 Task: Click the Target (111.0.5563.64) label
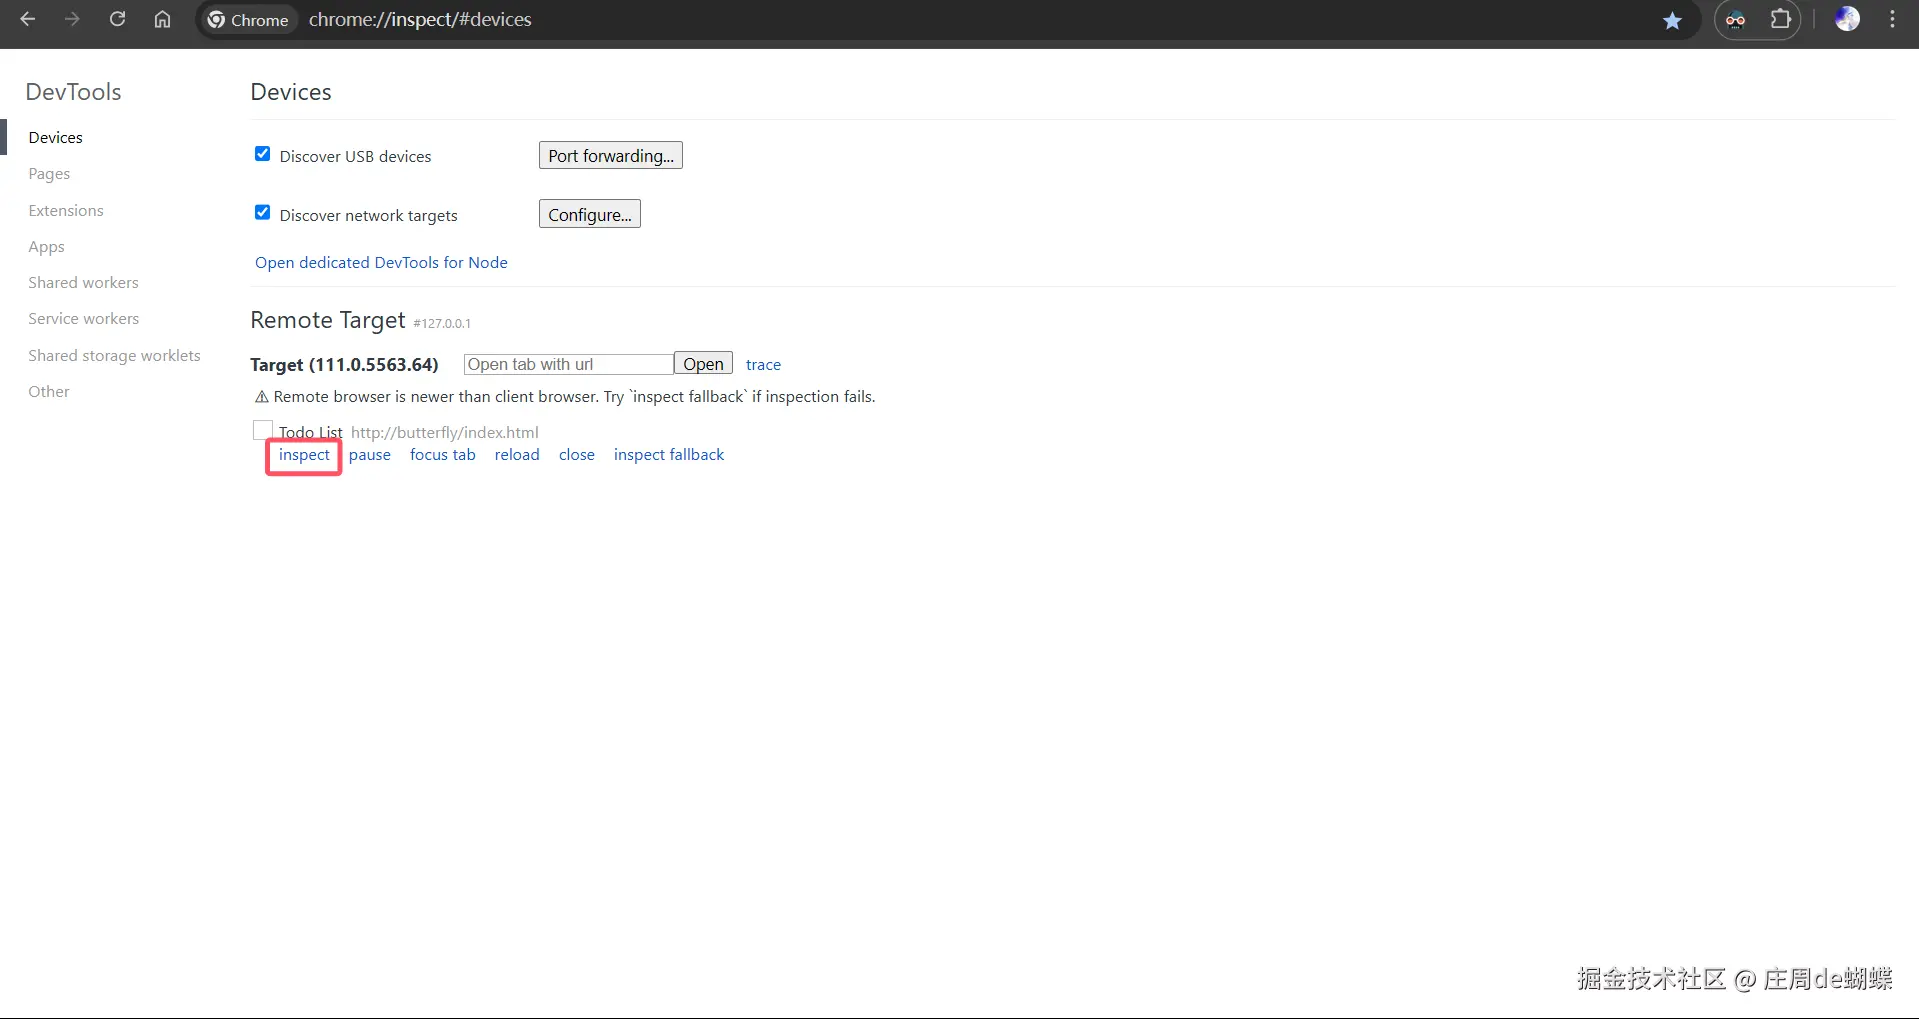pyautogui.click(x=344, y=365)
